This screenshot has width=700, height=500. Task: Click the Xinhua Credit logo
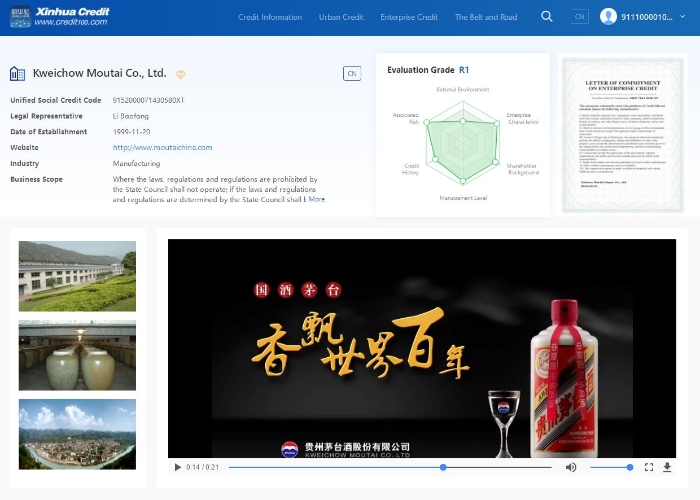(60, 17)
